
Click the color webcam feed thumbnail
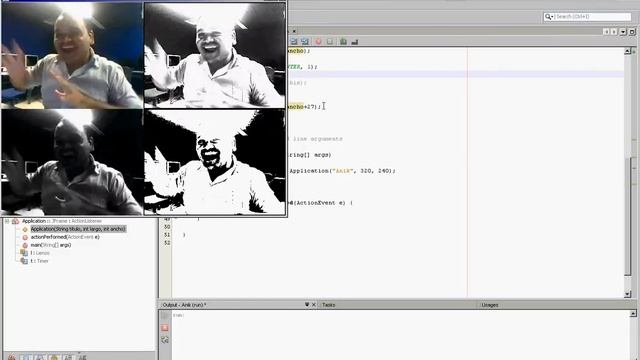tap(72, 55)
